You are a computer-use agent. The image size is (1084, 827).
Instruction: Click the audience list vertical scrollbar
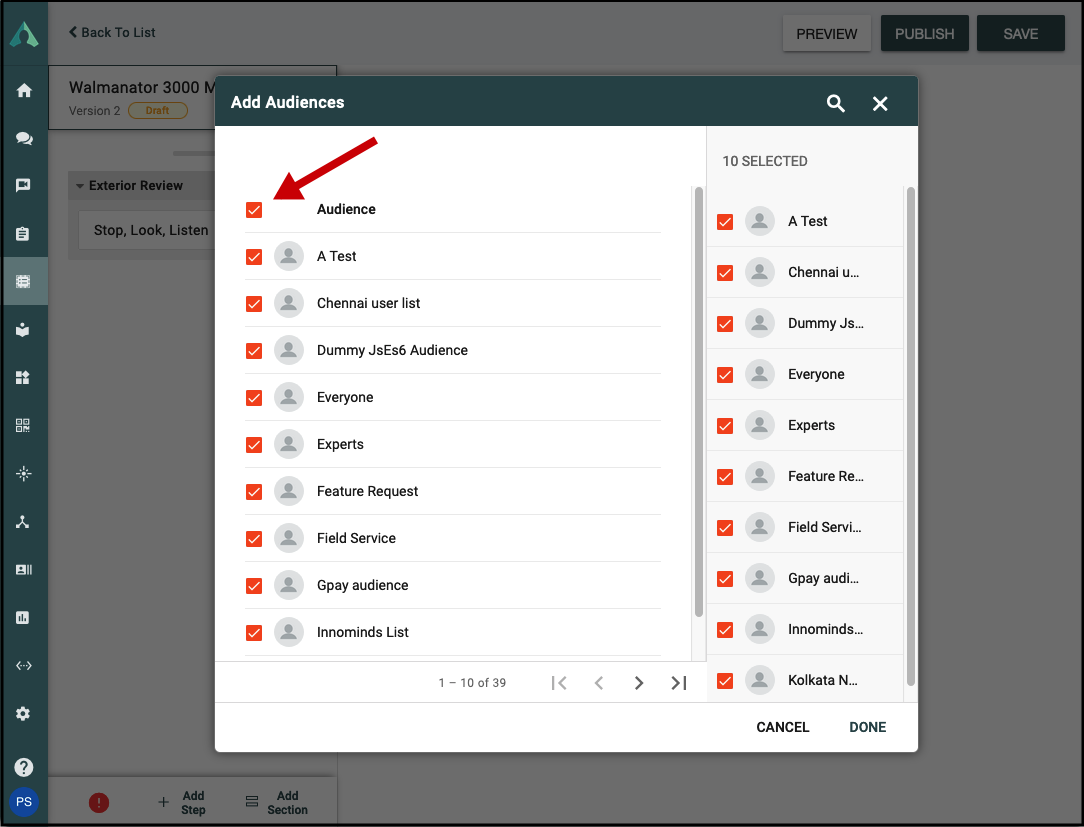[698, 401]
